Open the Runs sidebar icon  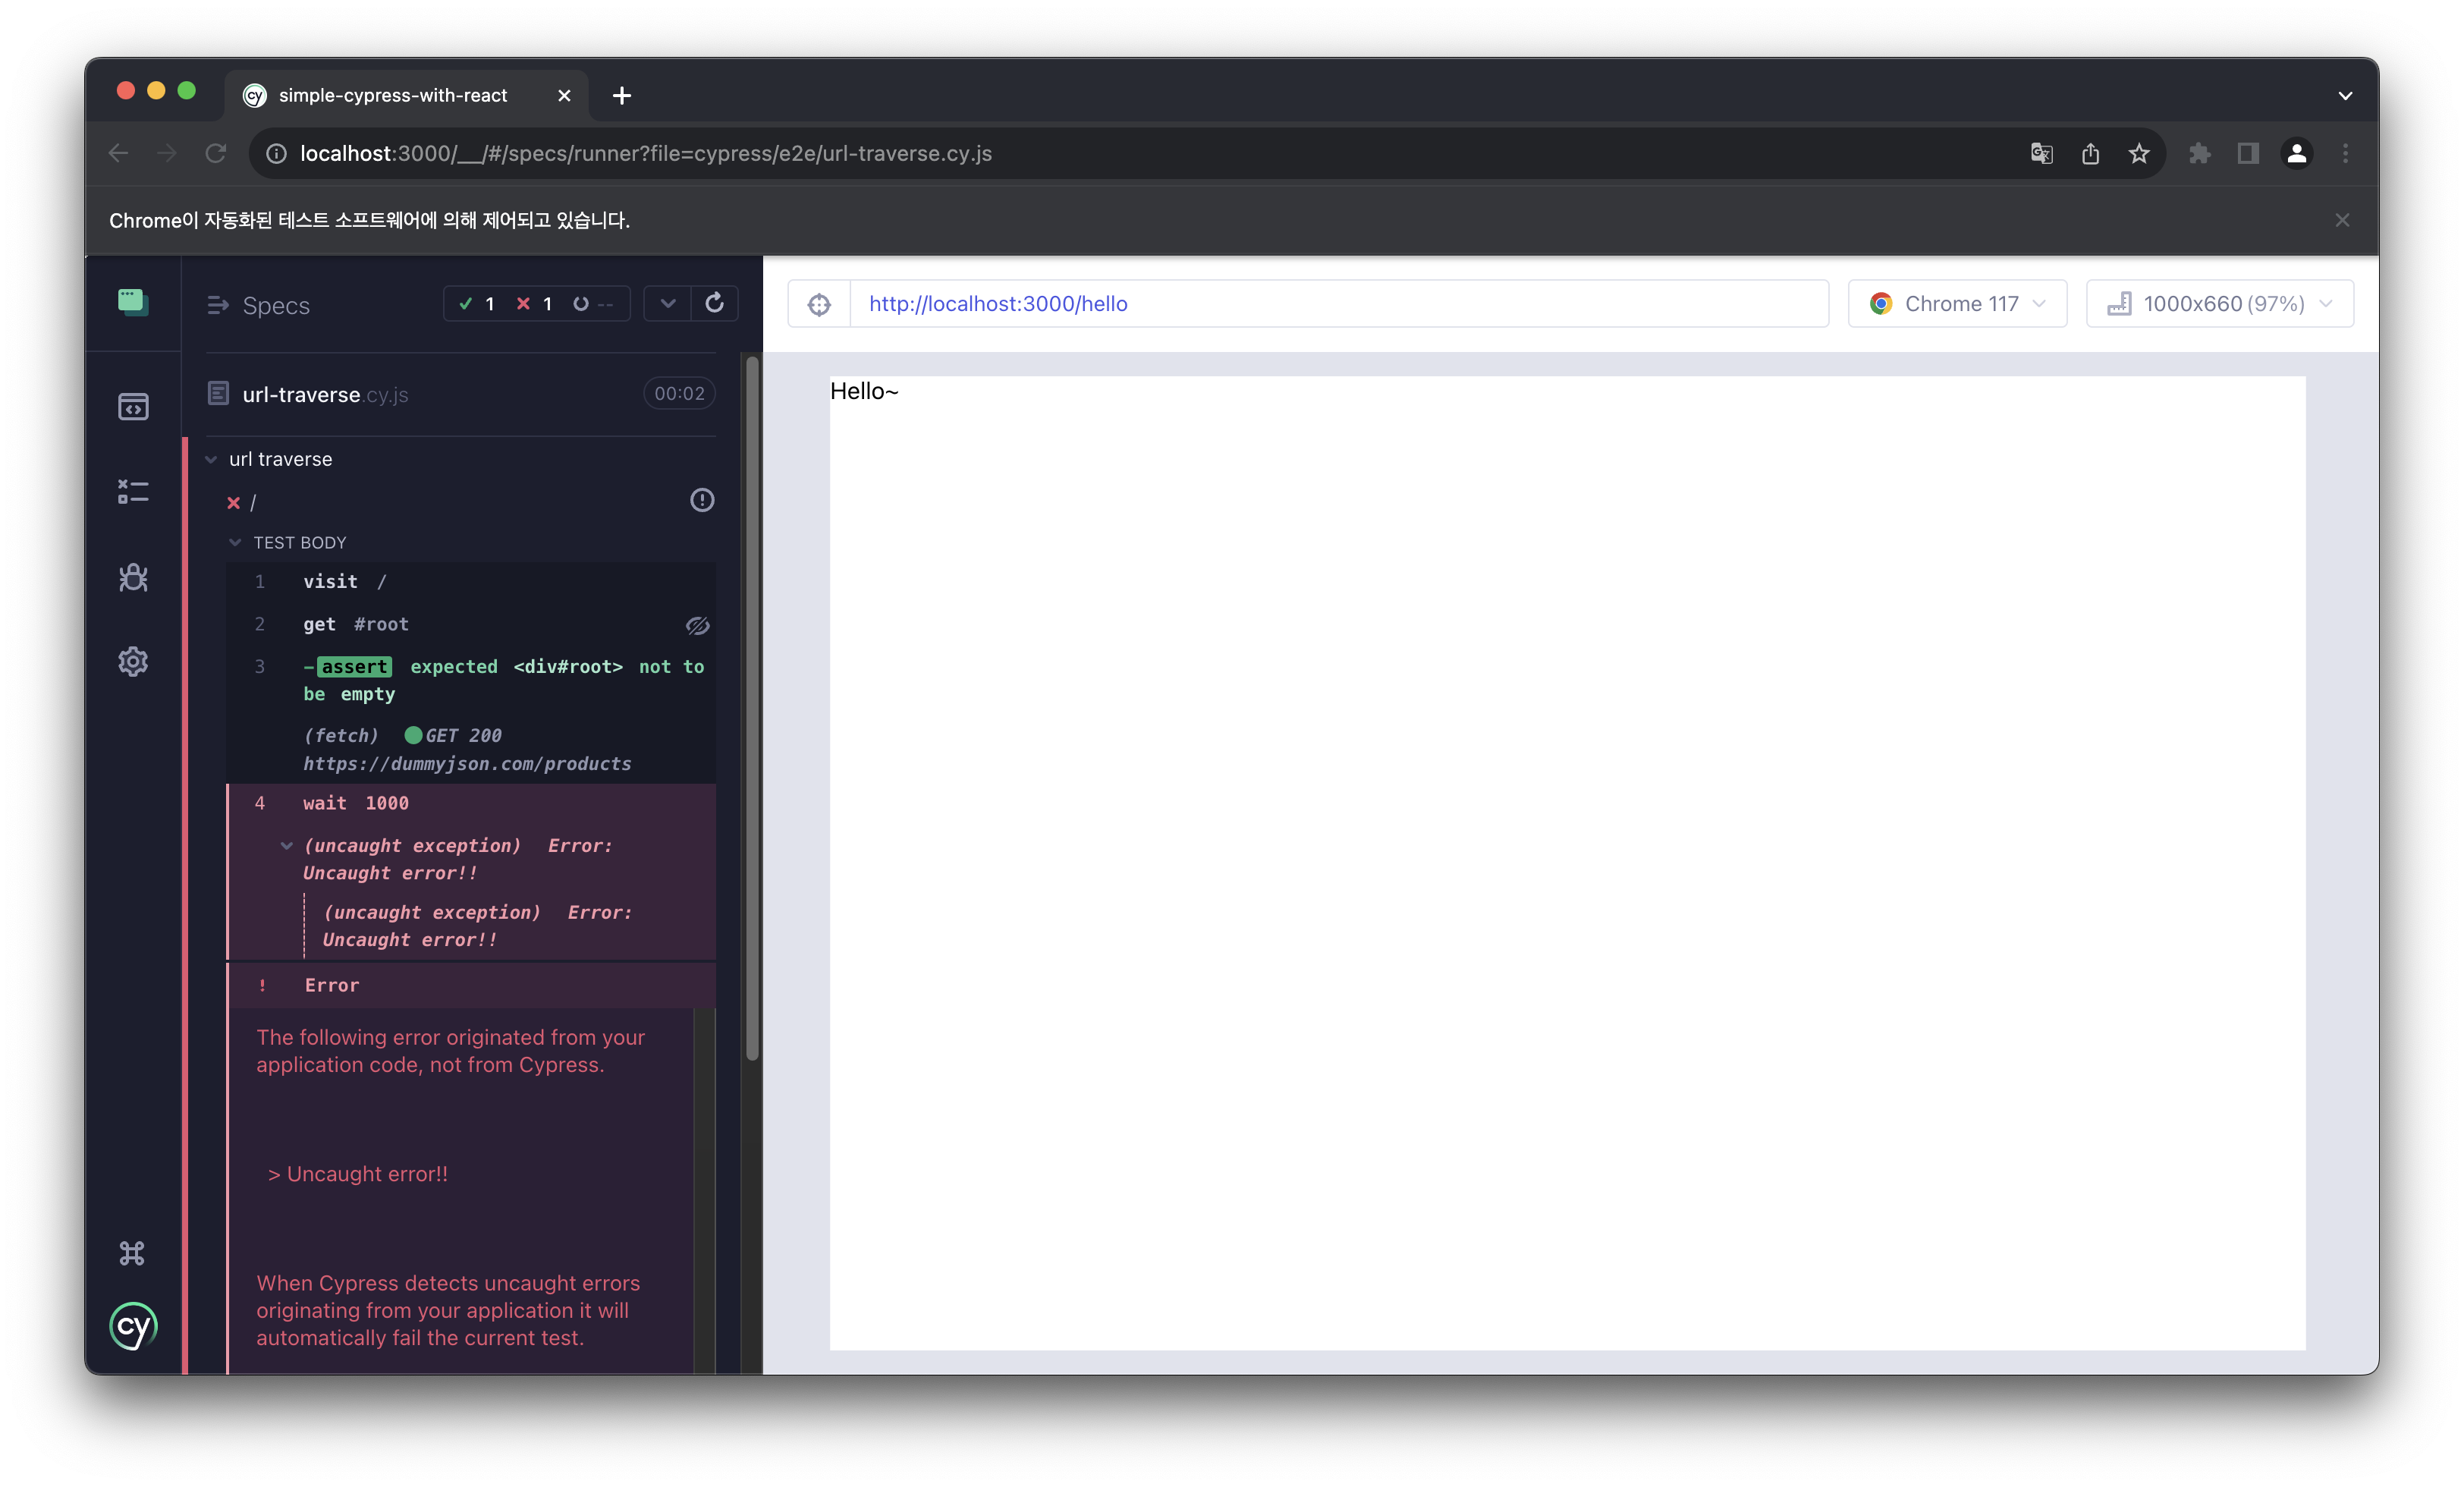[x=133, y=492]
